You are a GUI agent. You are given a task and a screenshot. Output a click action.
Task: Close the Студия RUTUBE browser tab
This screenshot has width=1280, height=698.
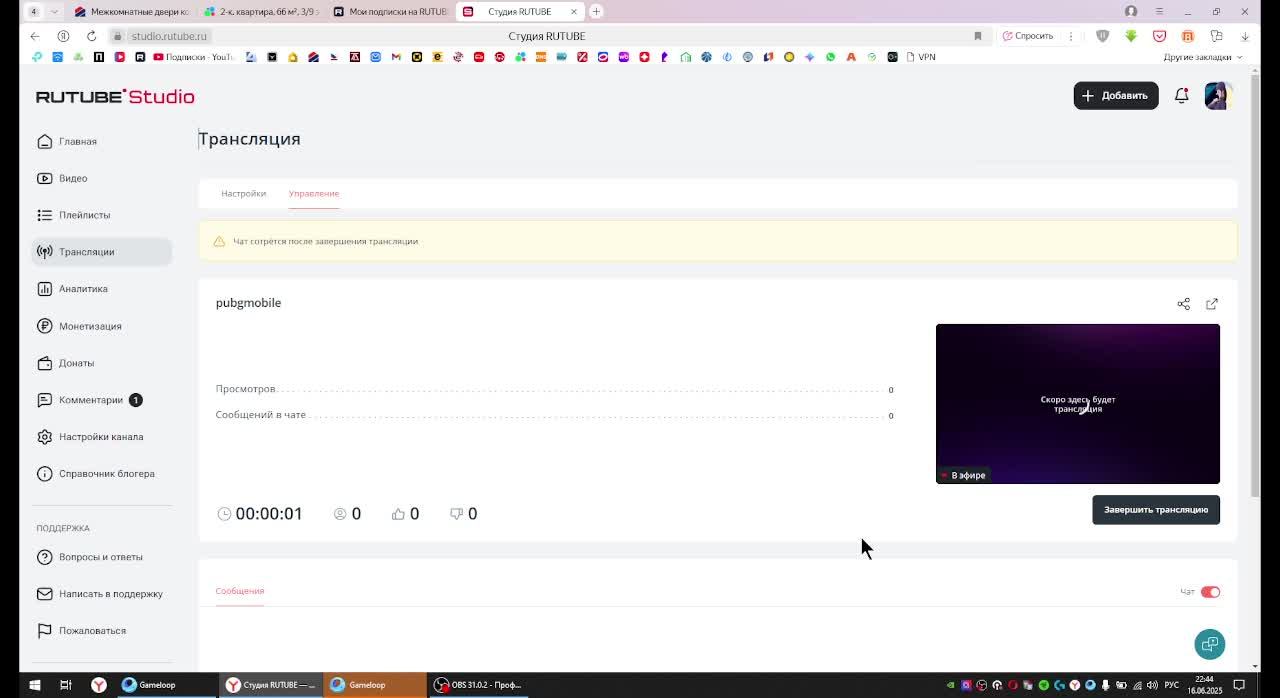point(574,12)
